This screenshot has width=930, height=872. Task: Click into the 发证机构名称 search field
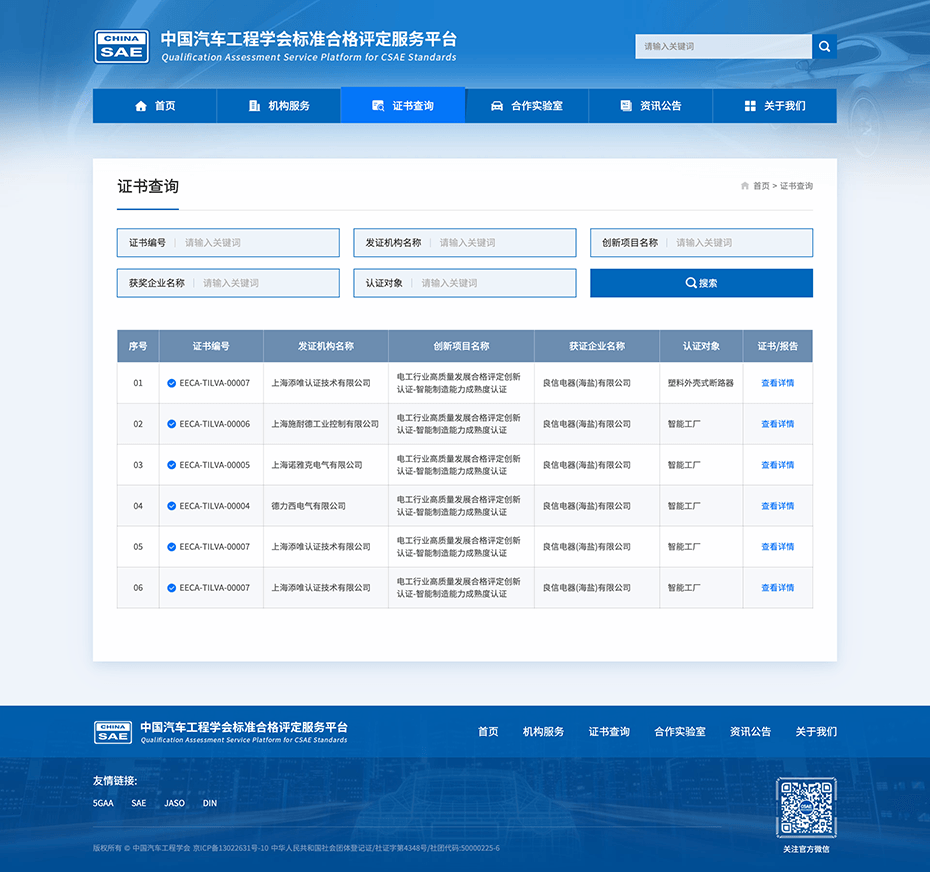503,243
